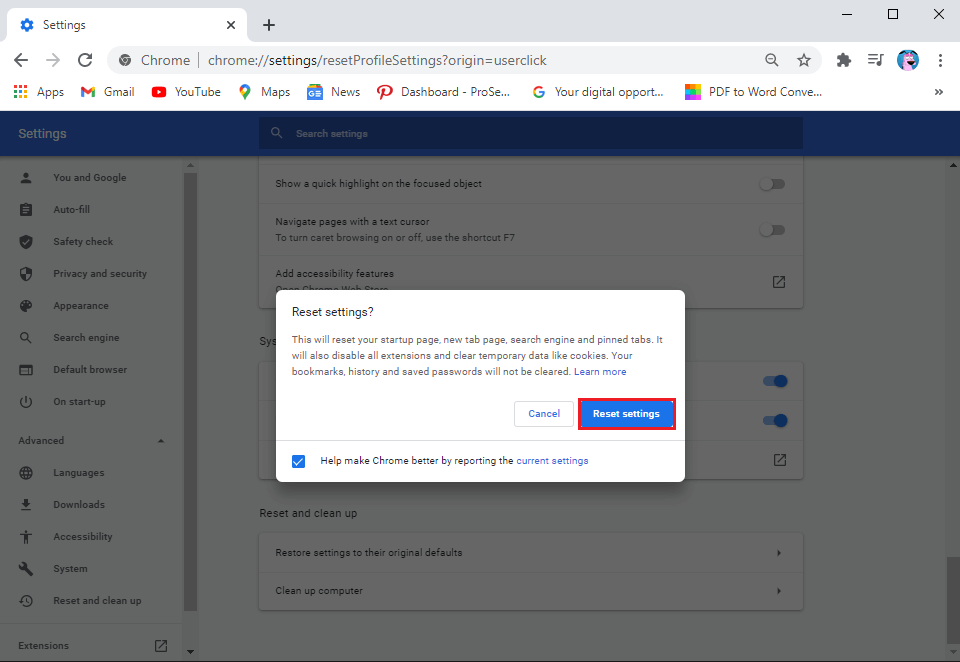Open the YouTube bookmark icon
The height and width of the screenshot is (662, 960).
pyautogui.click(x=160, y=91)
